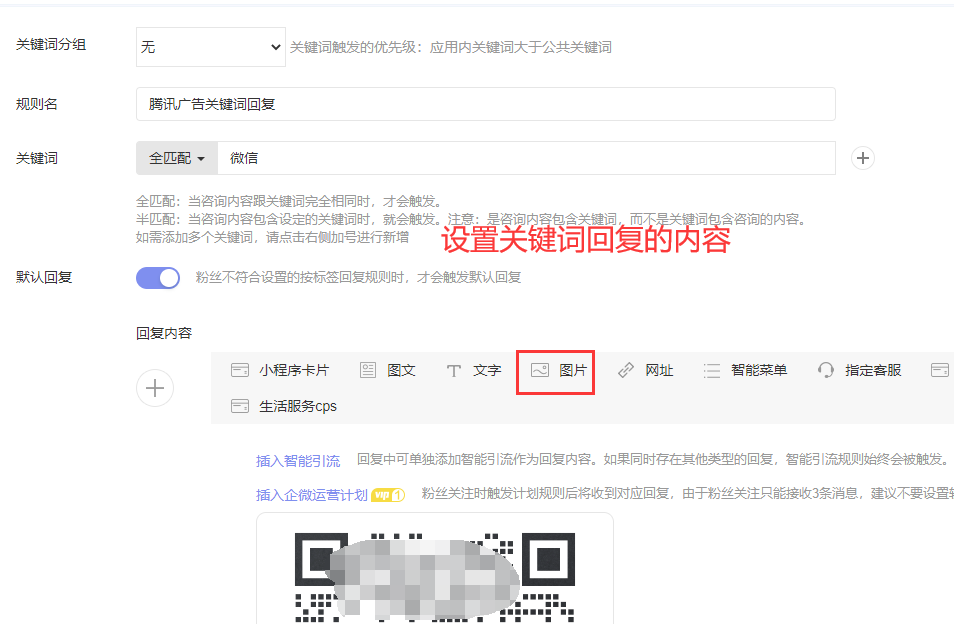The height and width of the screenshot is (624, 954).
Task: Add another keyword with the plus icon
Action: 862,158
